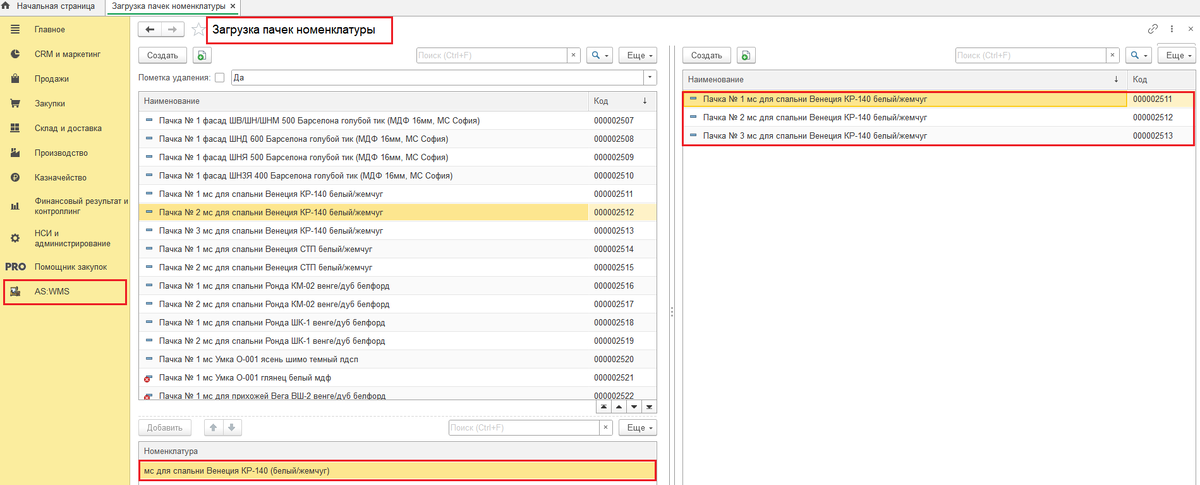Clear the right panel search field
Viewport: 1200px width, 485px height.
tap(1114, 55)
